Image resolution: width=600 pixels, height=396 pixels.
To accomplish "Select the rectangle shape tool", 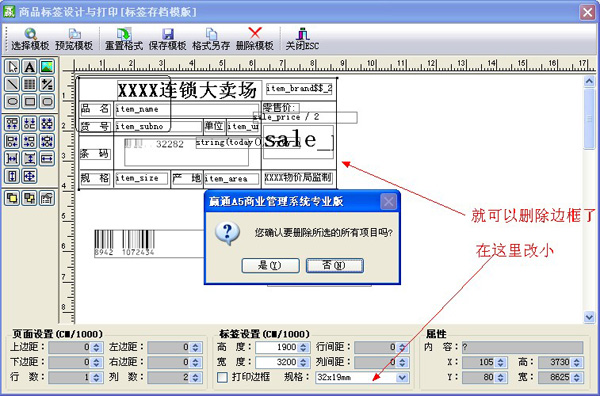I will (29, 102).
